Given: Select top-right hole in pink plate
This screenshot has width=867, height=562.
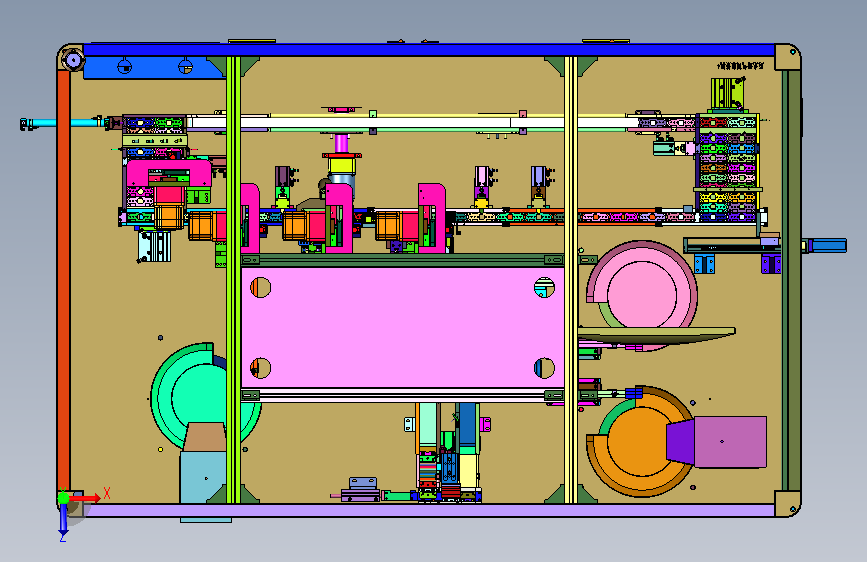Looking at the screenshot, I should (544, 288).
